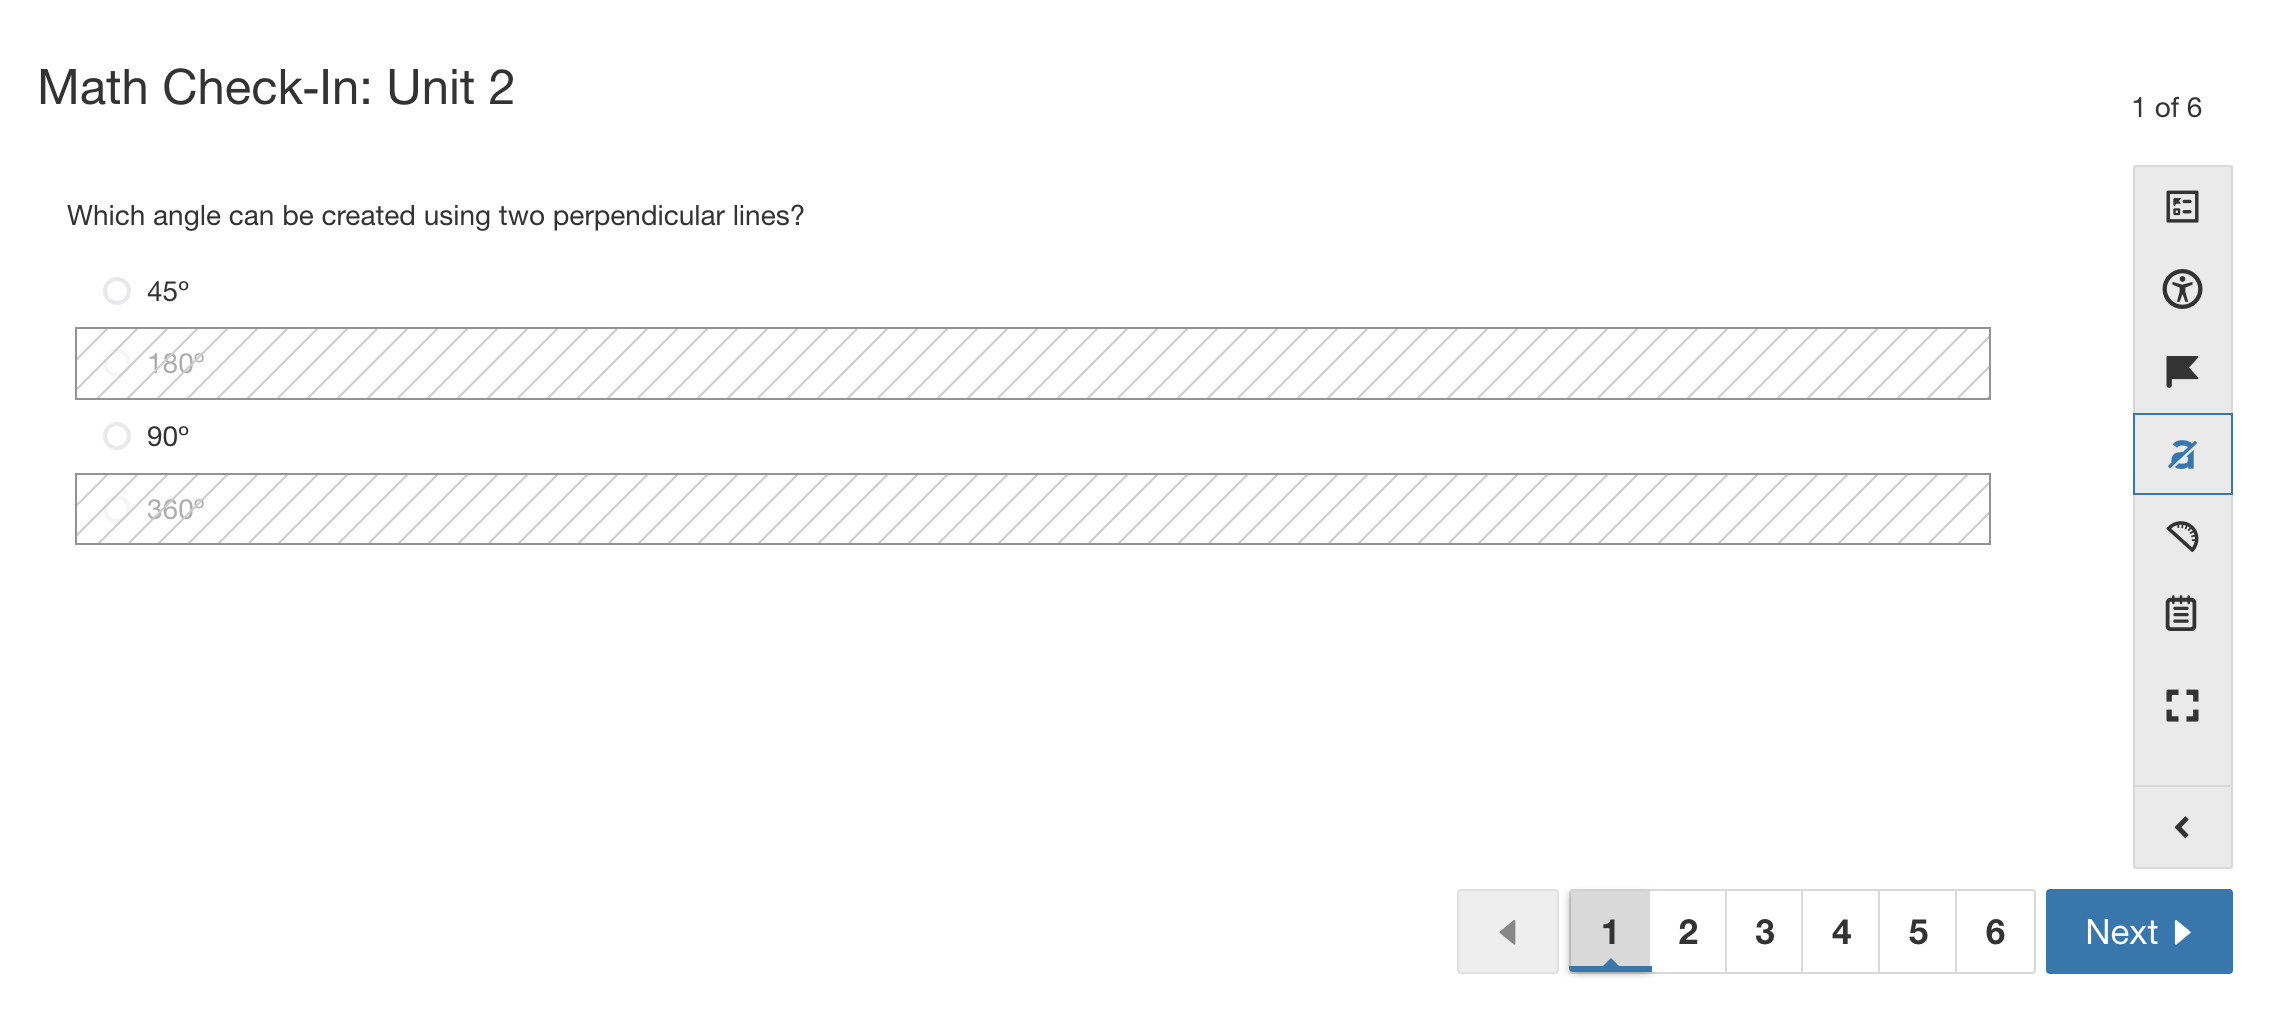Image resolution: width=2296 pixels, height=1028 pixels.
Task: Flag this question for review
Action: point(2181,371)
